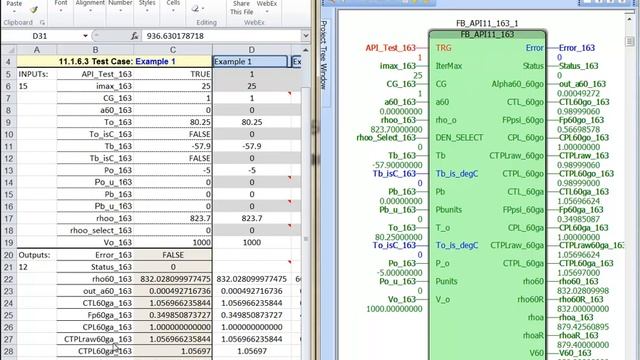Click the Alpha60_60go output pin label
Image resolution: width=640 pixels, height=360 pixels.
[x=518, y=84]
